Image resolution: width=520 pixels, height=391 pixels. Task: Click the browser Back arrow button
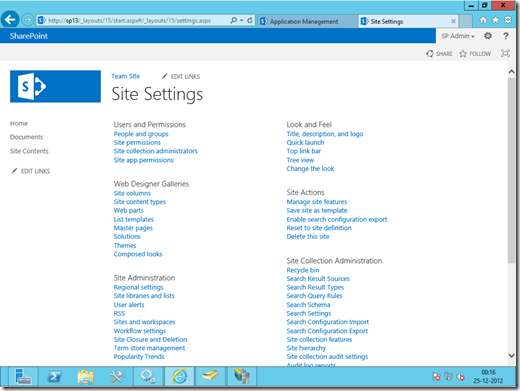(x=10, y=20)
